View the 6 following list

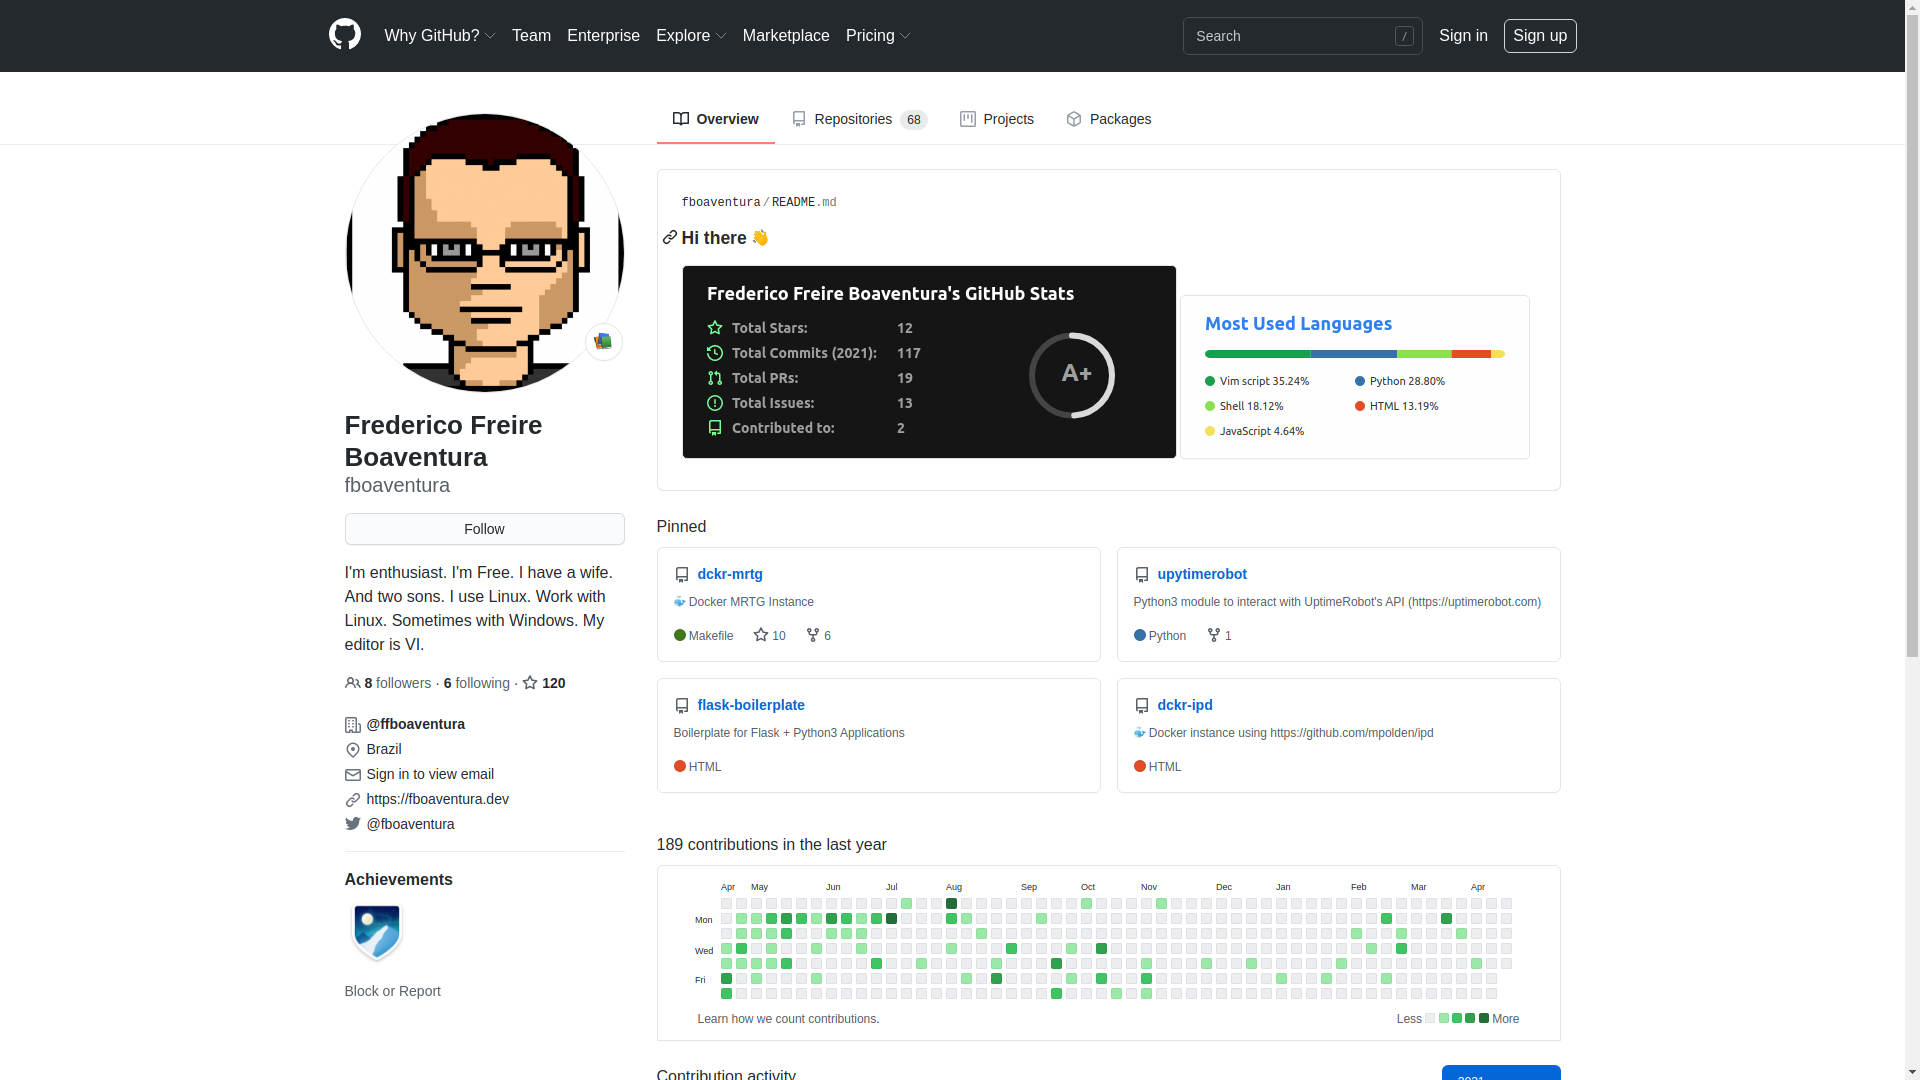click(x=476, y=683)
